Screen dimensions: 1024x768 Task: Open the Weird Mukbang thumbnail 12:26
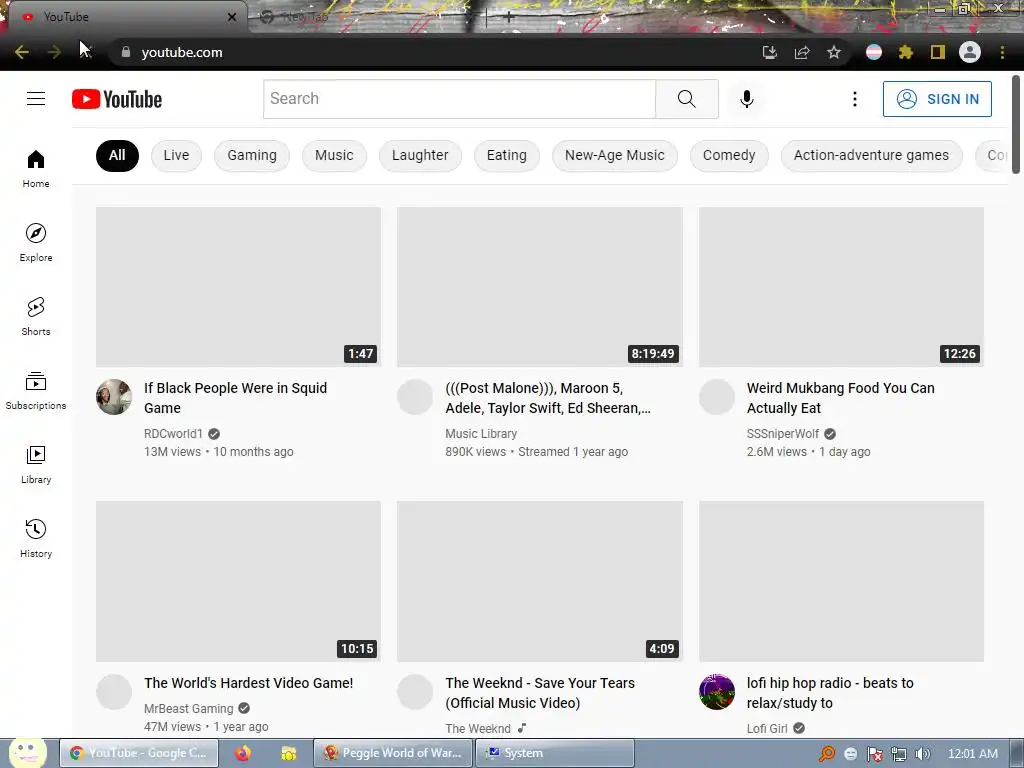click(841, 287)
